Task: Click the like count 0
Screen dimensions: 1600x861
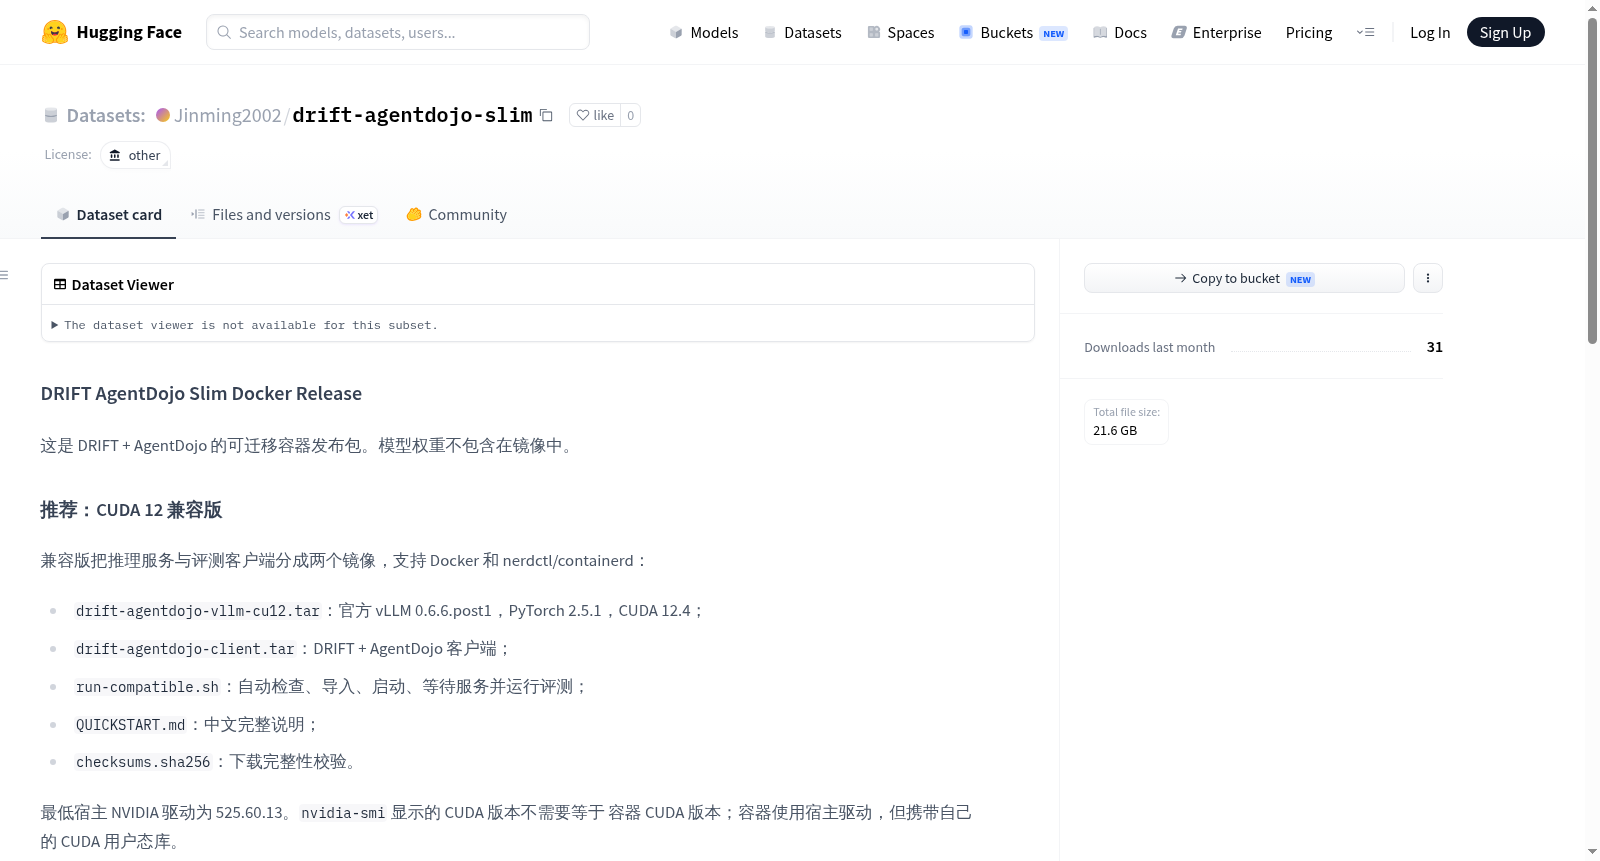Action: (630, 115)
